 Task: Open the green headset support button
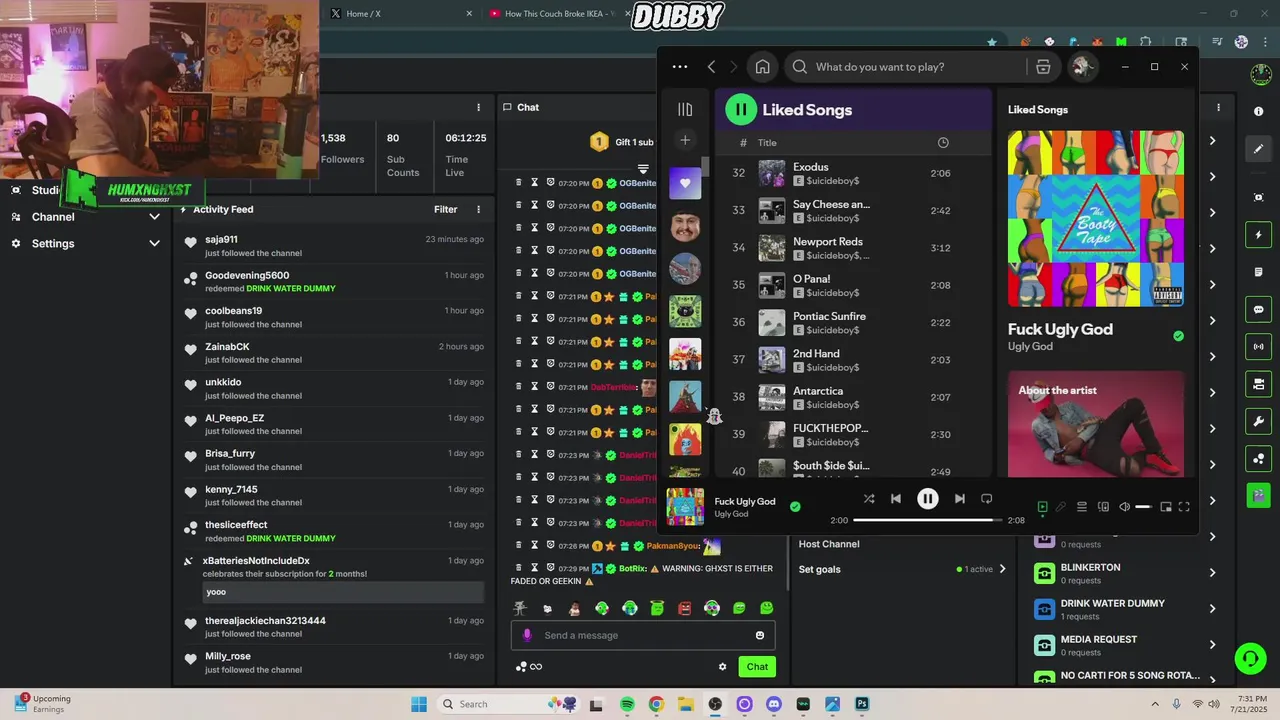pos(1249,657)
